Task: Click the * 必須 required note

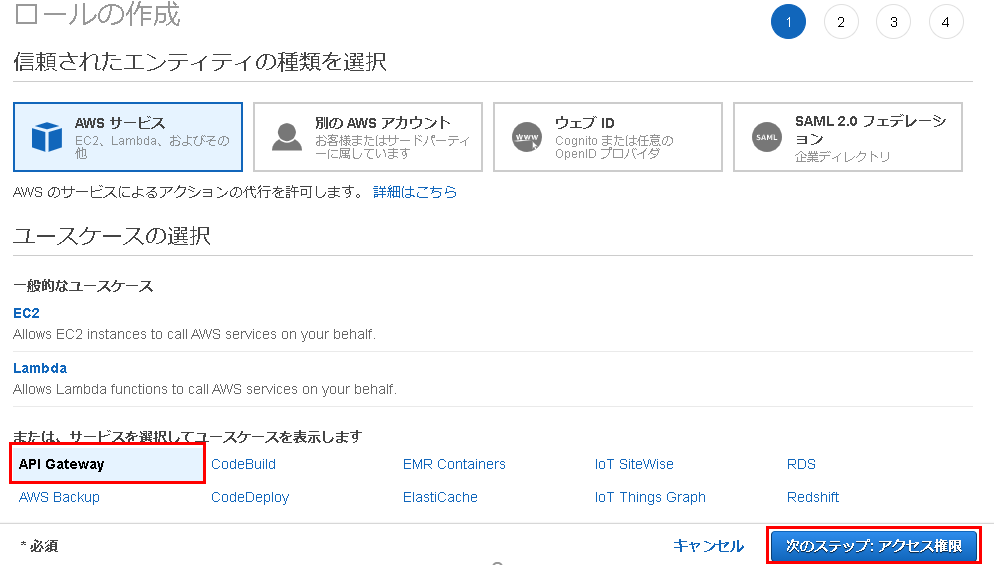Action: [39, 546]
